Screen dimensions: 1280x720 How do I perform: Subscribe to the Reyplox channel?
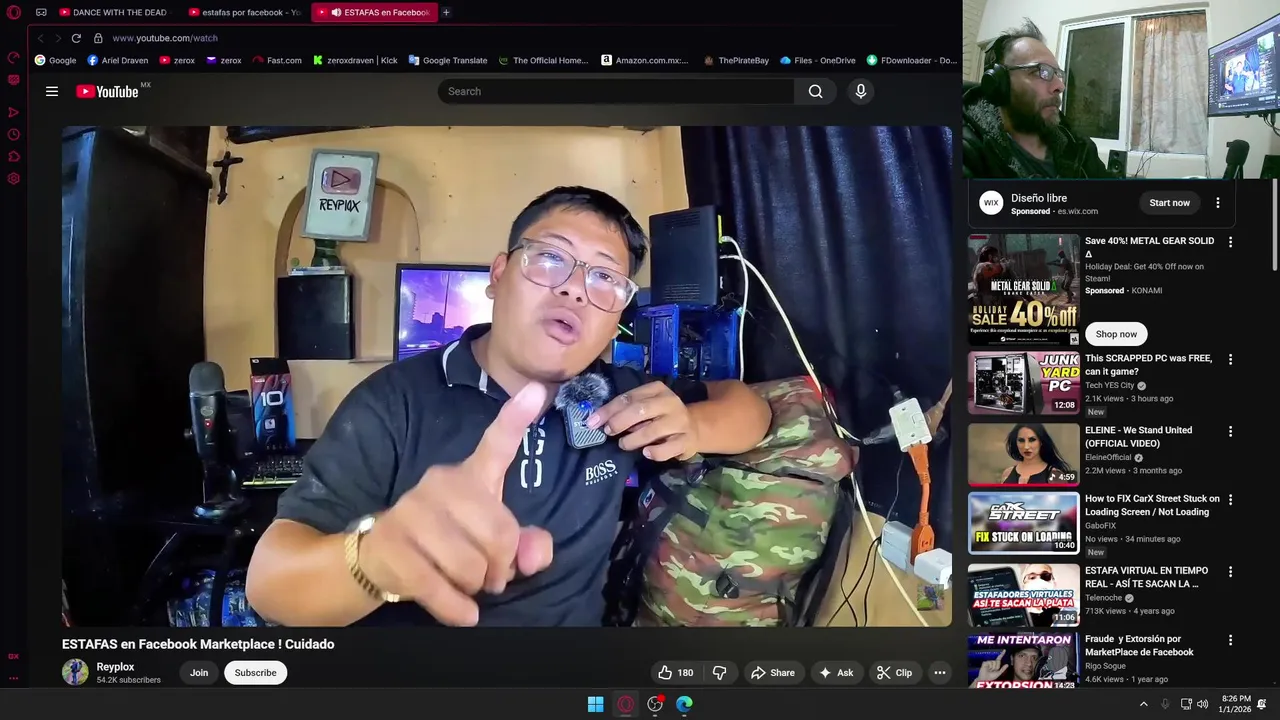256,673
